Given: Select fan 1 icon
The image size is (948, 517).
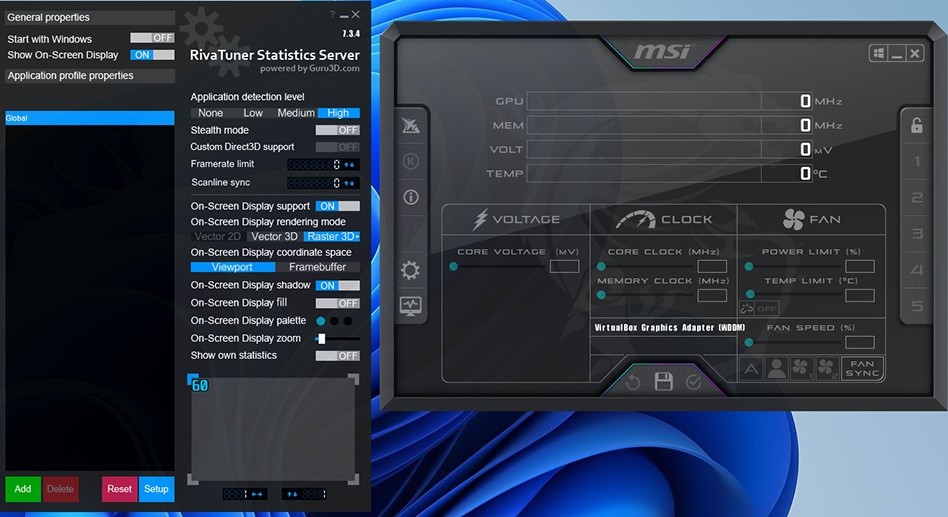Looking at the screenshot, I should point(801,368).
